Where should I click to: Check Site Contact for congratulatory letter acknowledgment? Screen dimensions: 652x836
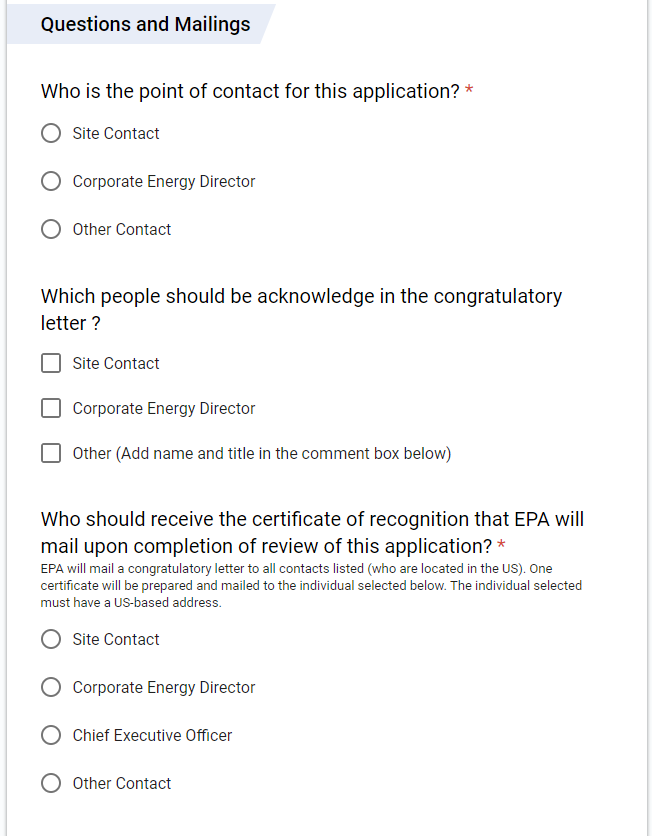coord(51,364)
